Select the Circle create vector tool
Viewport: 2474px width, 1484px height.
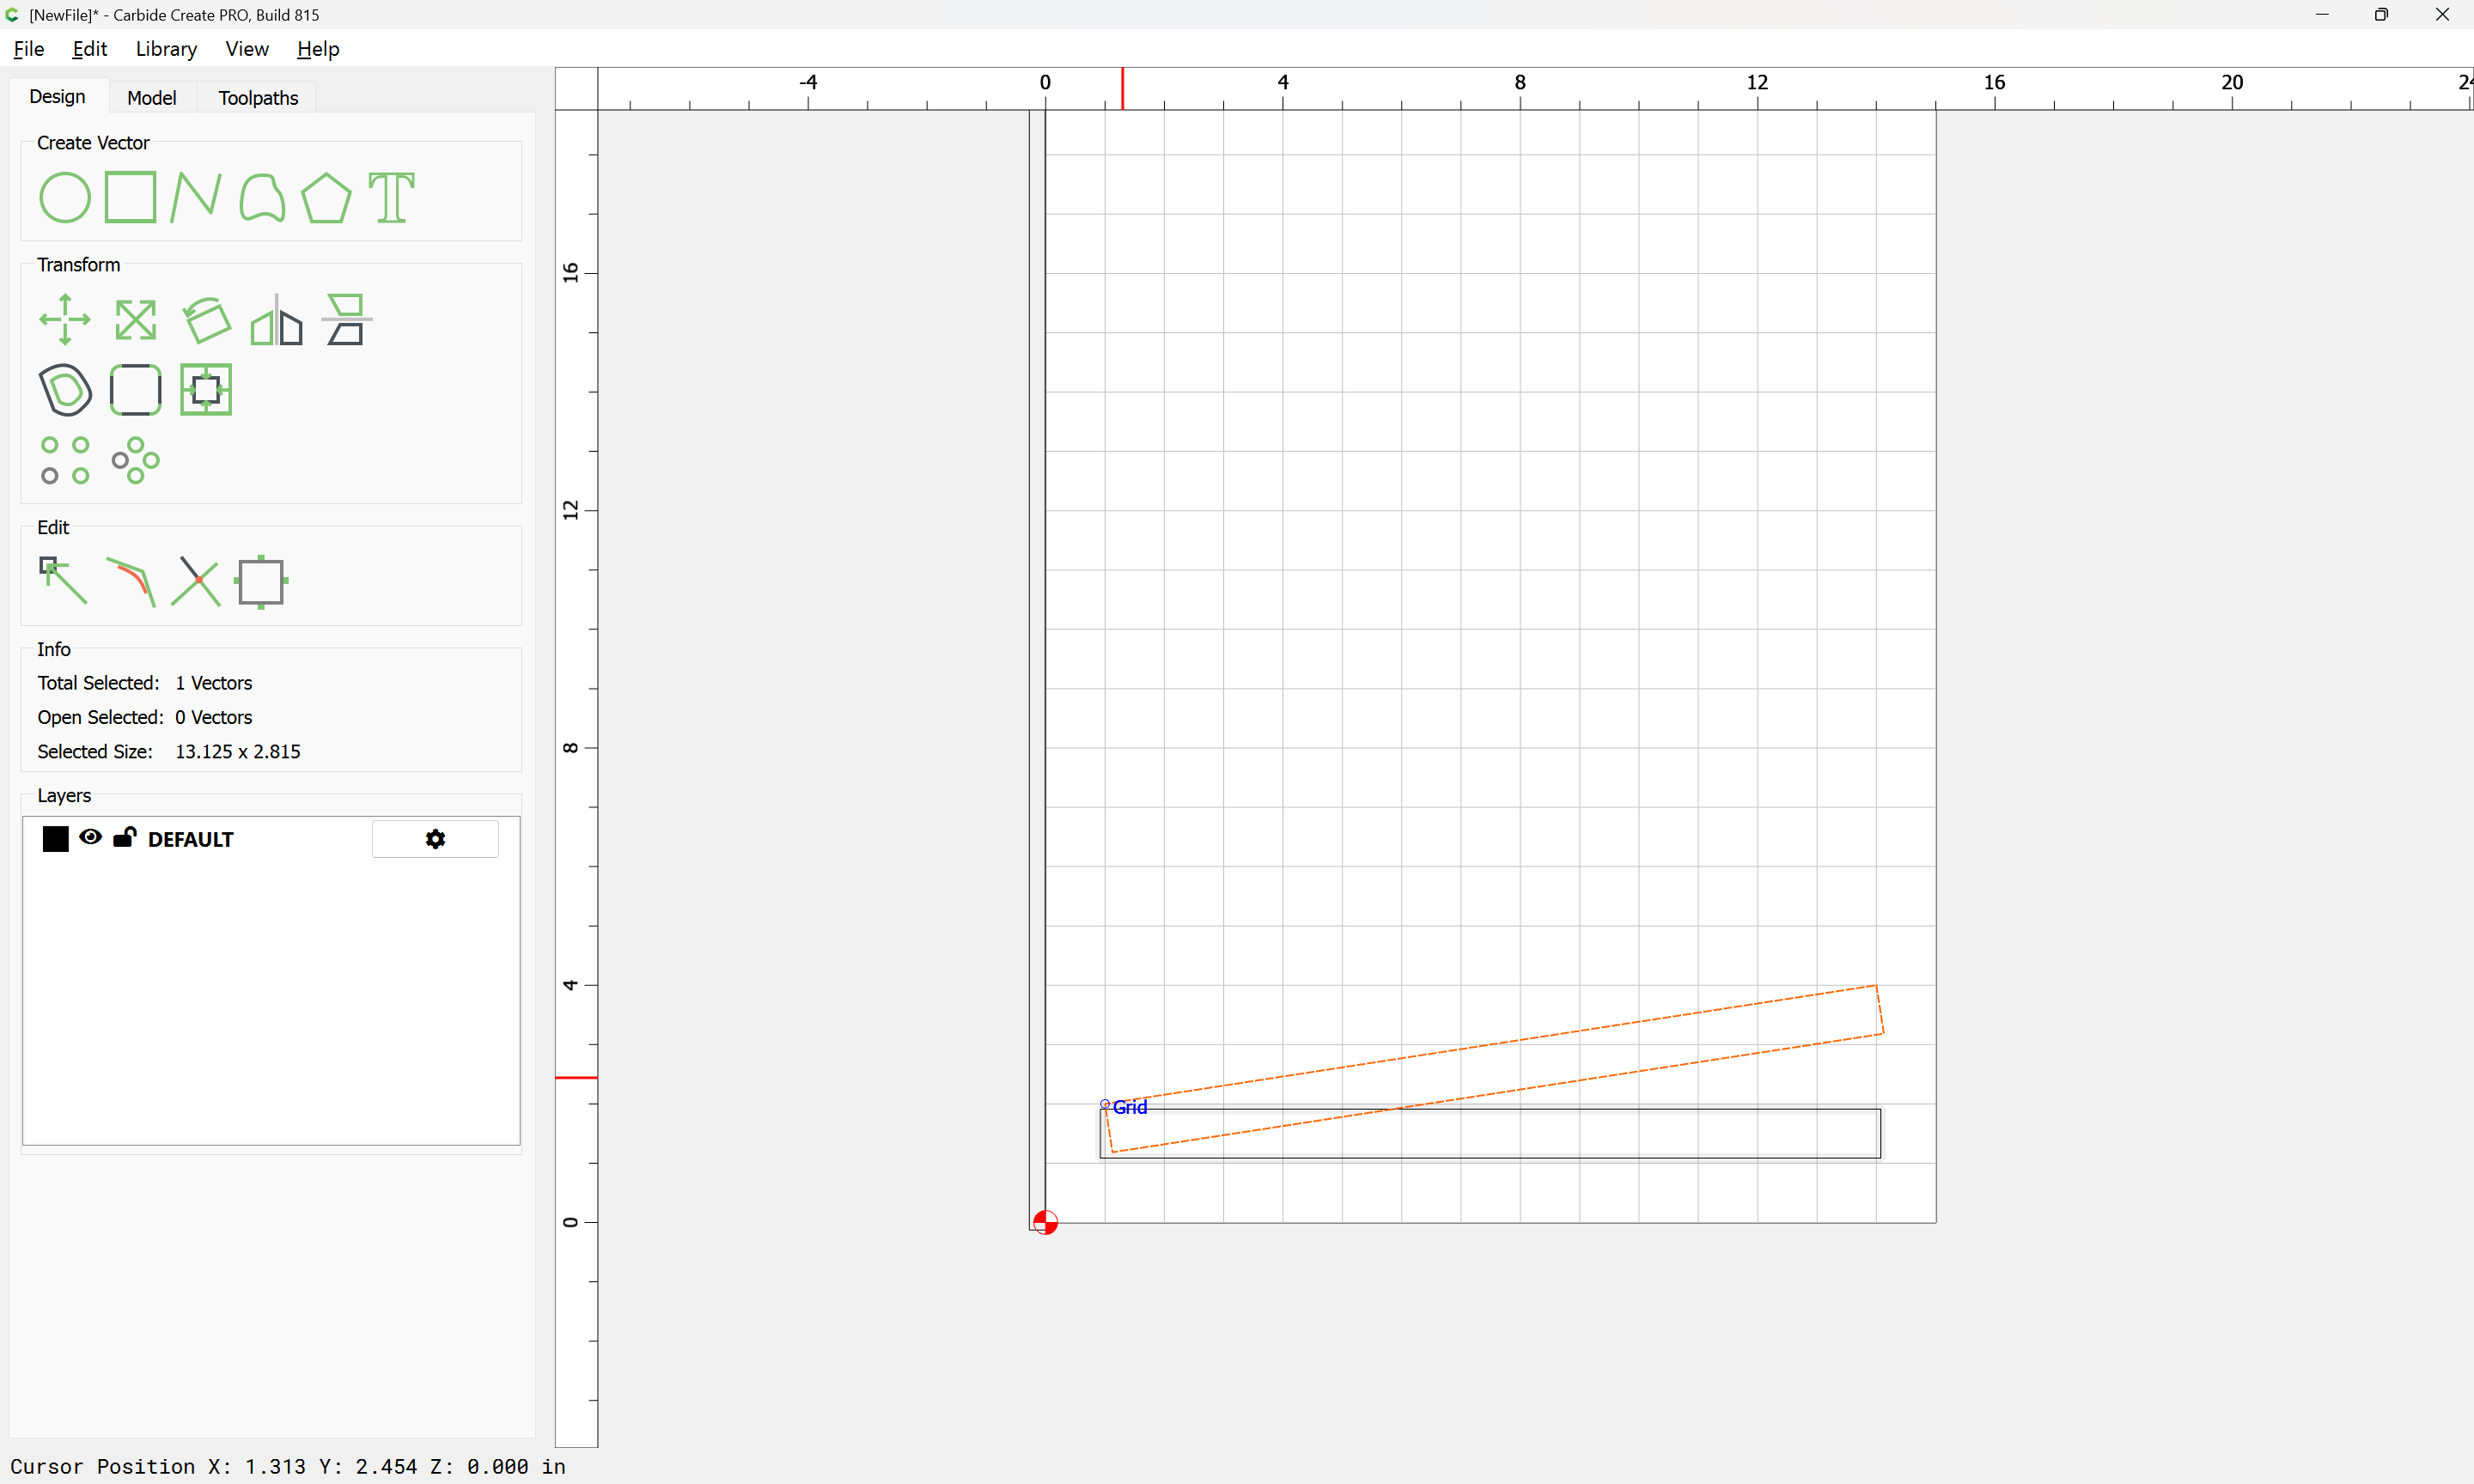coord(64,197)
